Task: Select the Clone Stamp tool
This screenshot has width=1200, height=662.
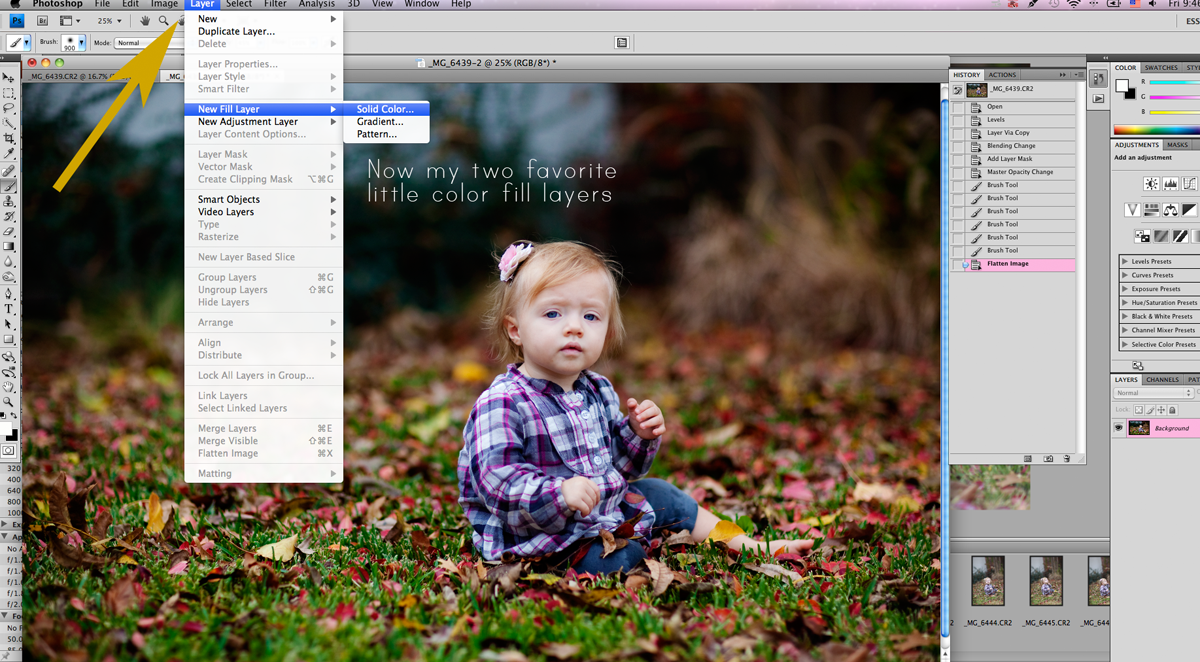Action: coord(9,201)
